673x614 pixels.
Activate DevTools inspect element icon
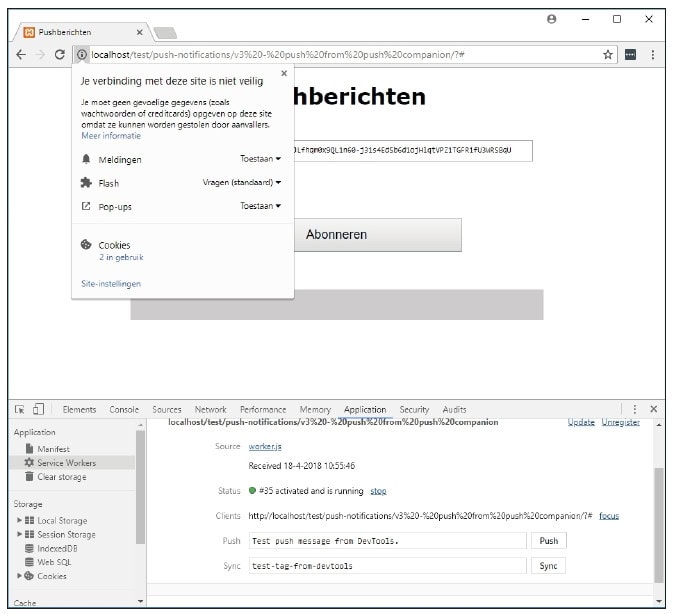[19, 409]
